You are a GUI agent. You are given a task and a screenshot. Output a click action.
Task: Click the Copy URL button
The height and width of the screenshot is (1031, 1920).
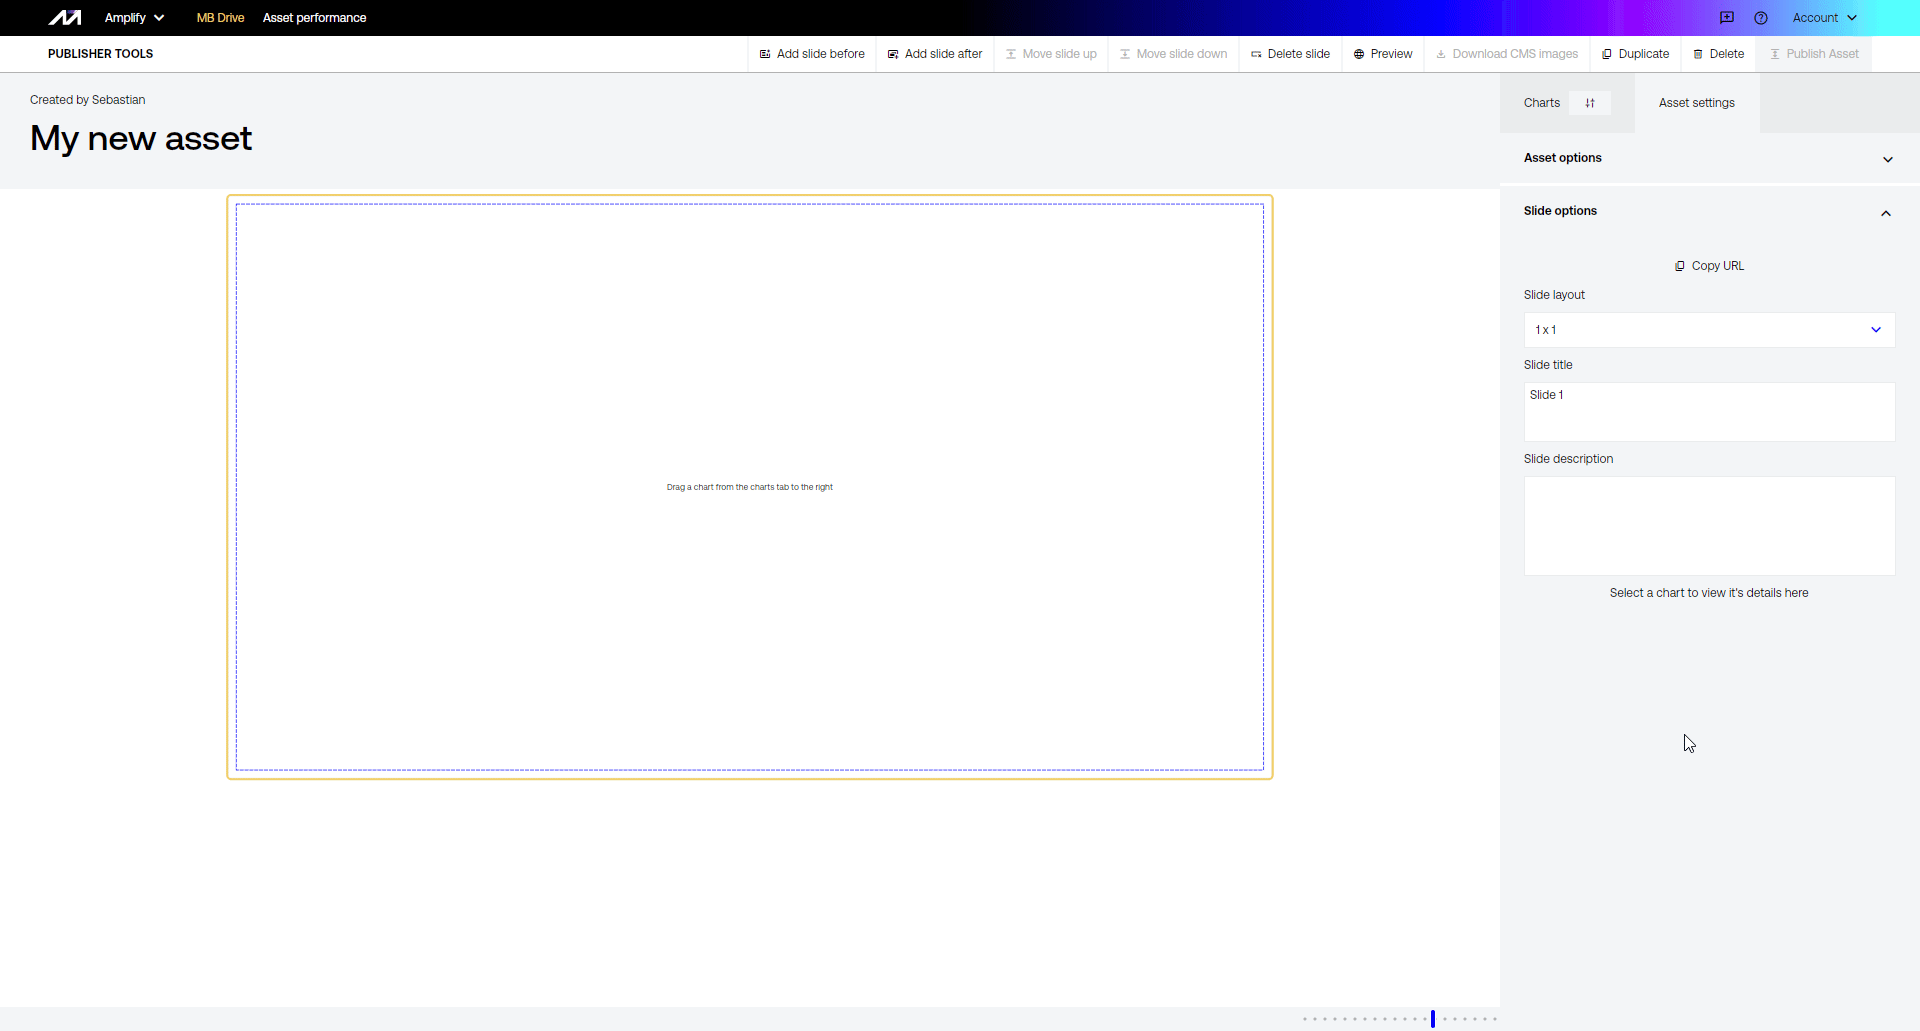pyautogui.click(x=1709, y=266)
